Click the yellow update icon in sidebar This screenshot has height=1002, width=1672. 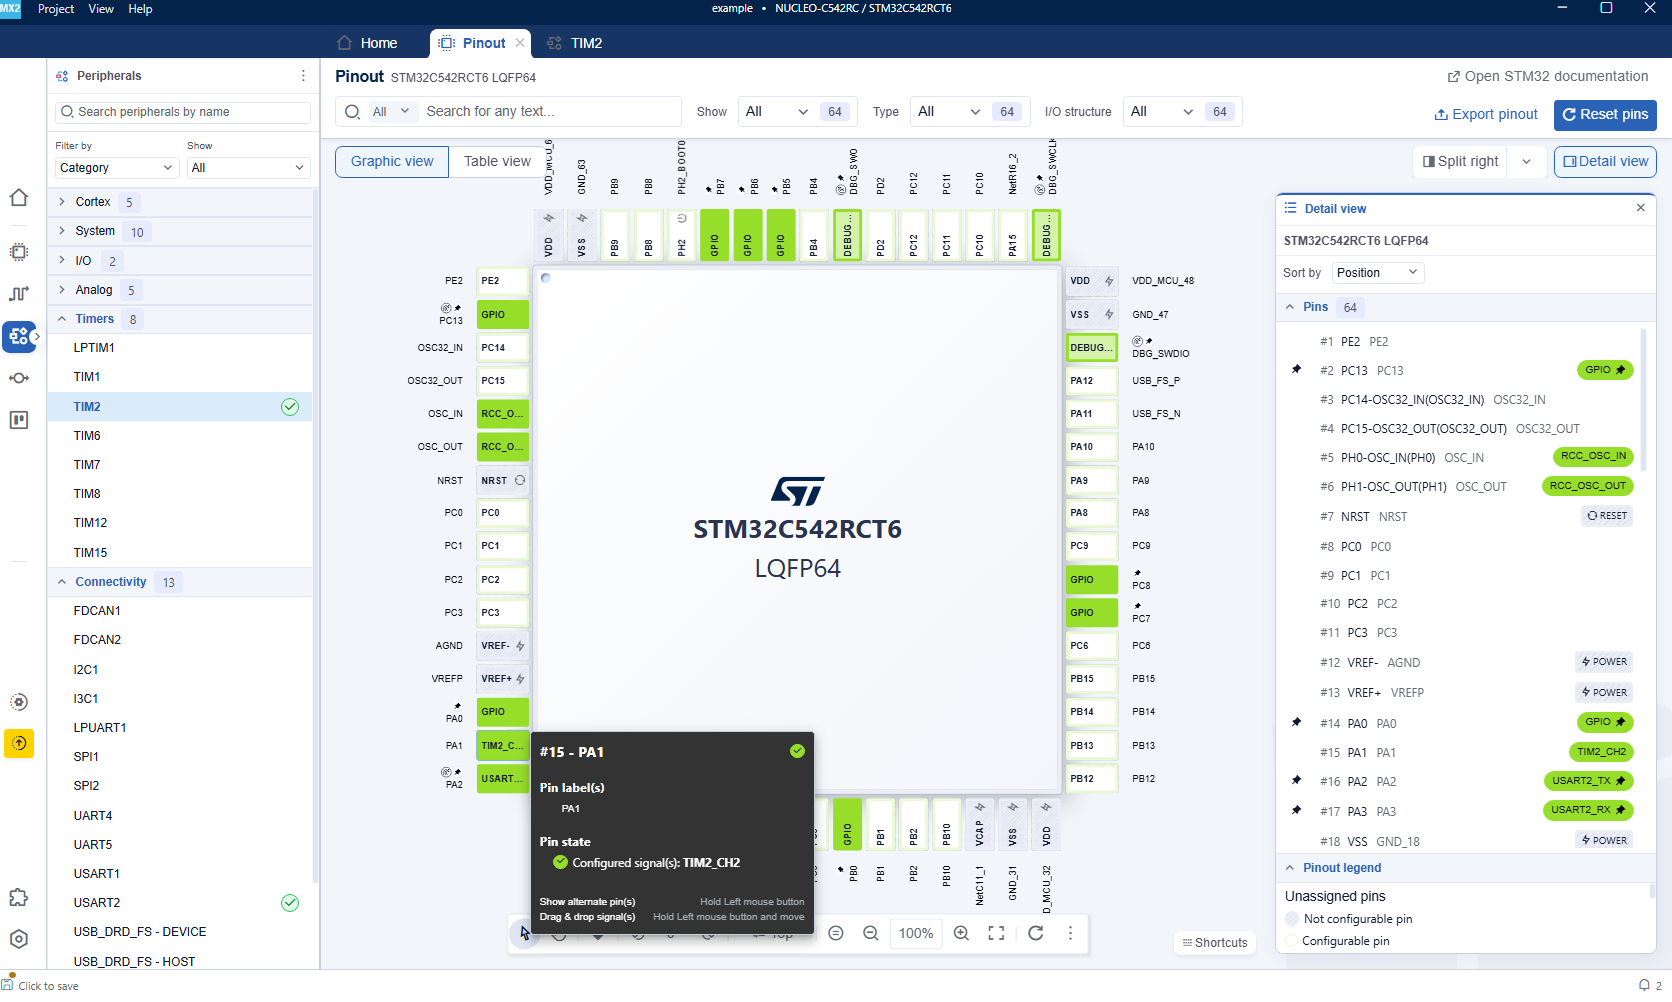19,743
